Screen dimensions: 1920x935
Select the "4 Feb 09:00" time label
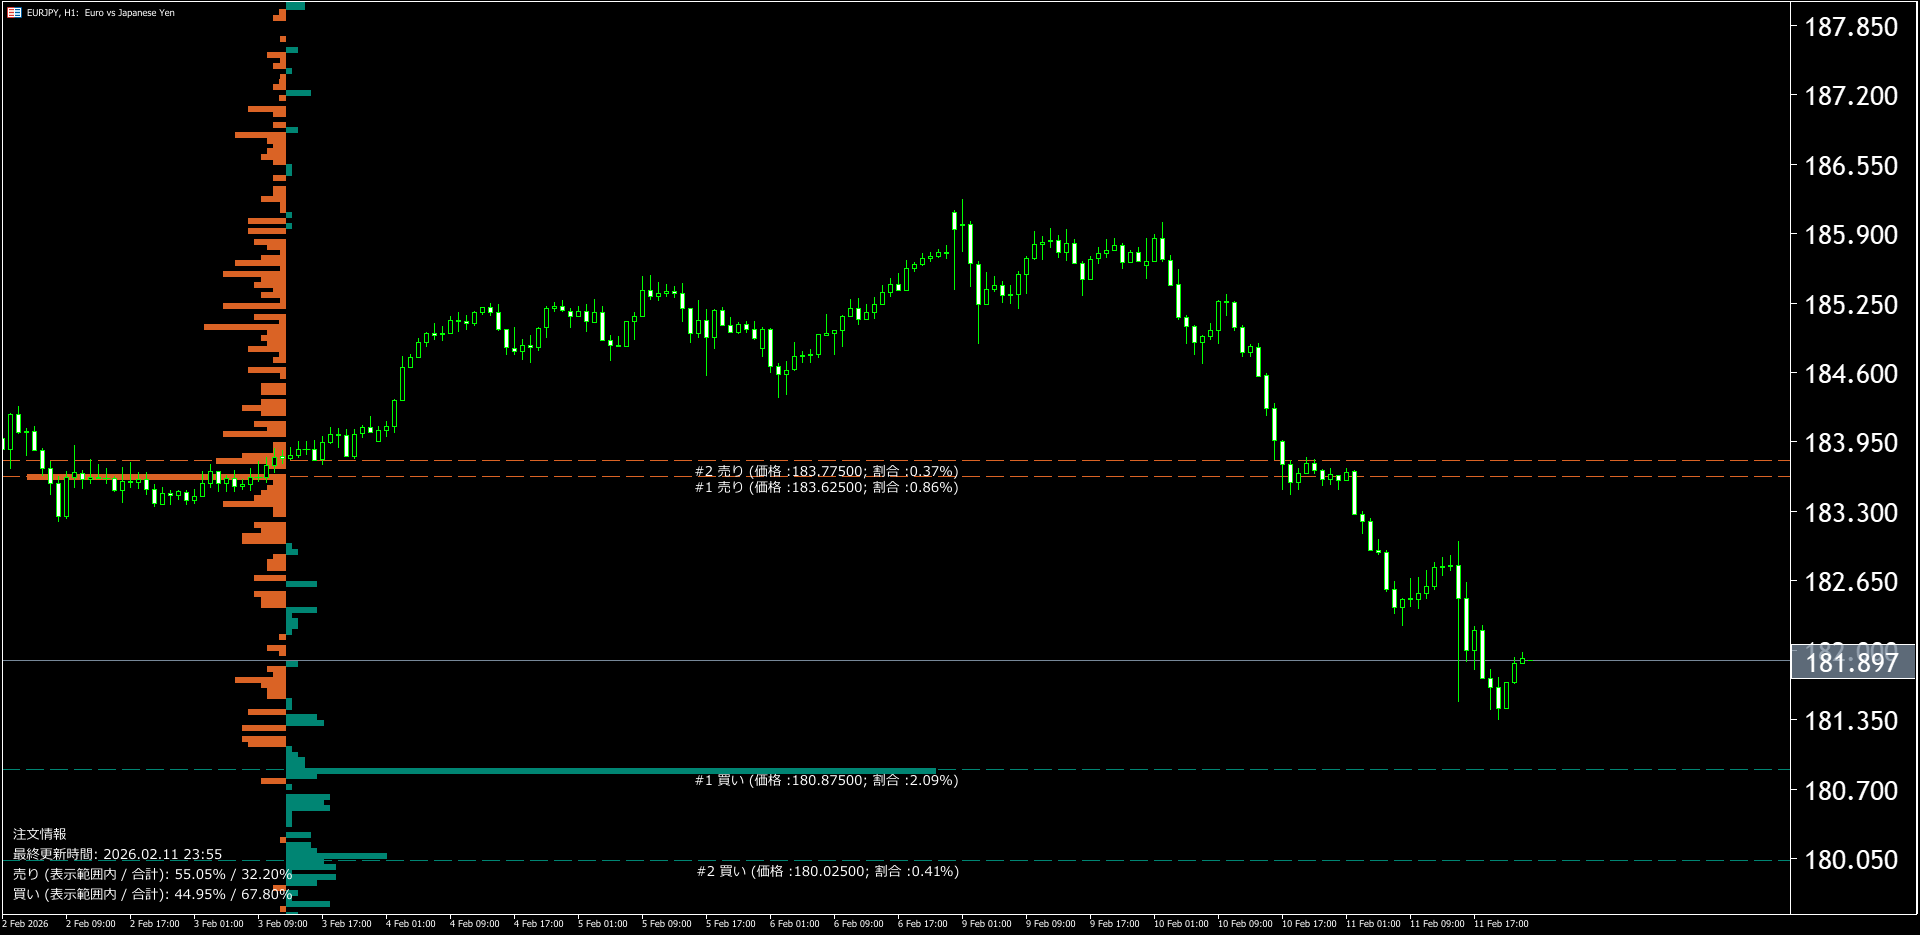(474, 924)
